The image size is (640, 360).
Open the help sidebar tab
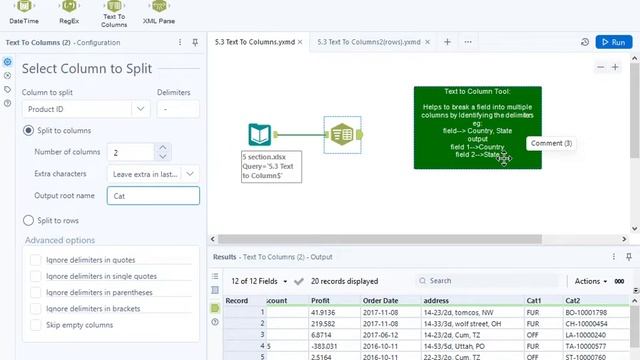[7, 103]
